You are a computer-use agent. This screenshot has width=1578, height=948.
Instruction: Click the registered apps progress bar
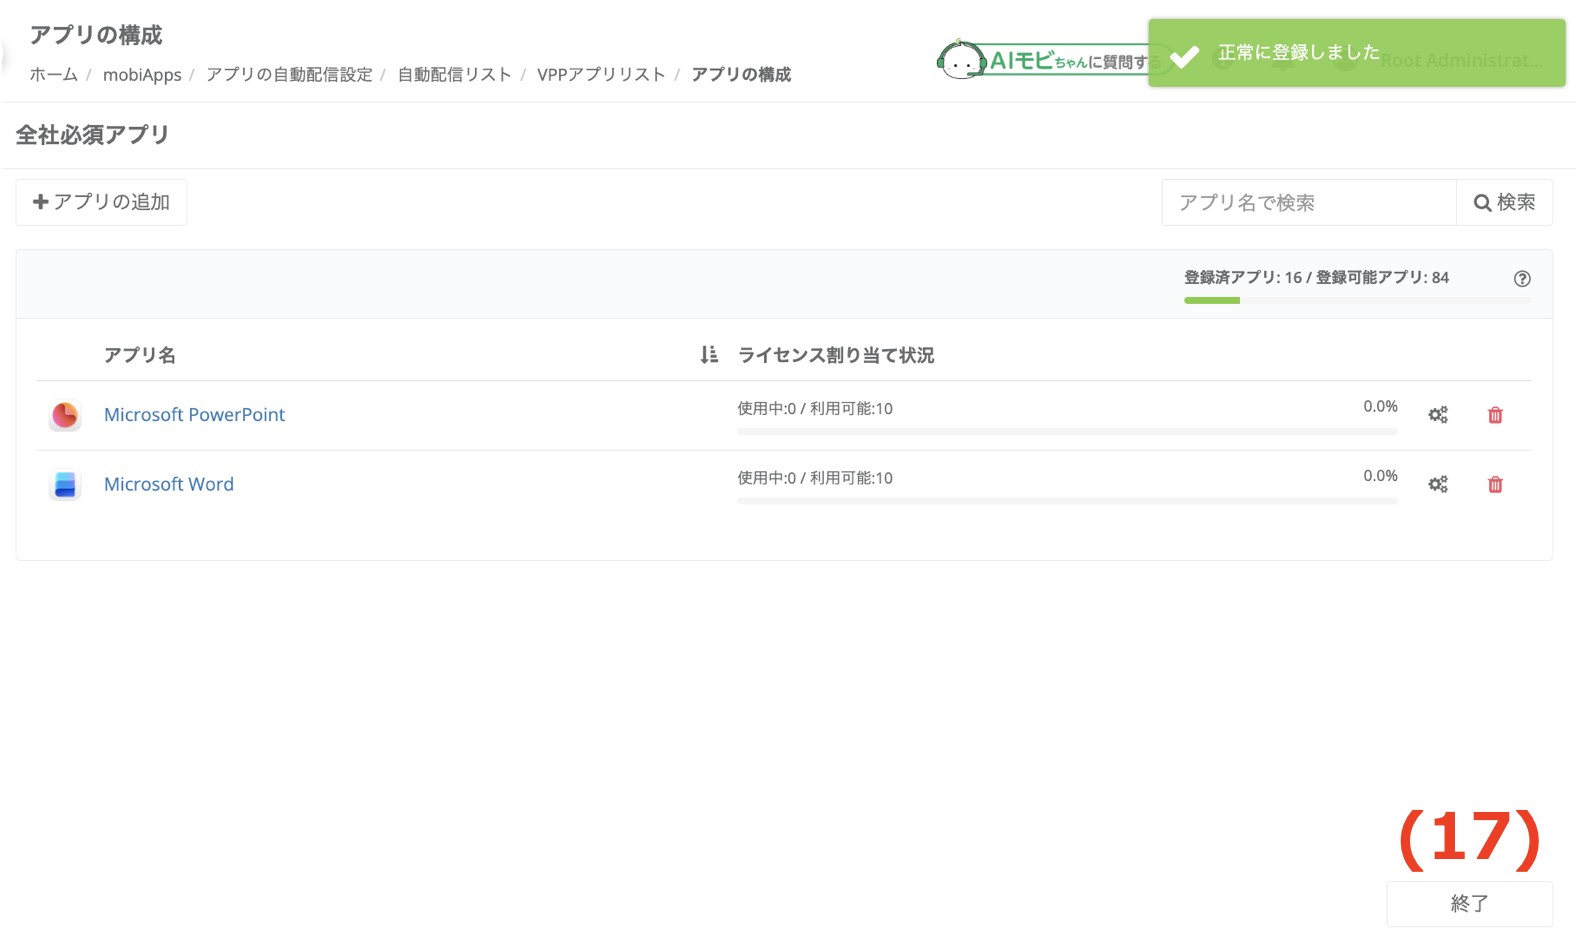pyautogui.click(x=1357, y=300)
